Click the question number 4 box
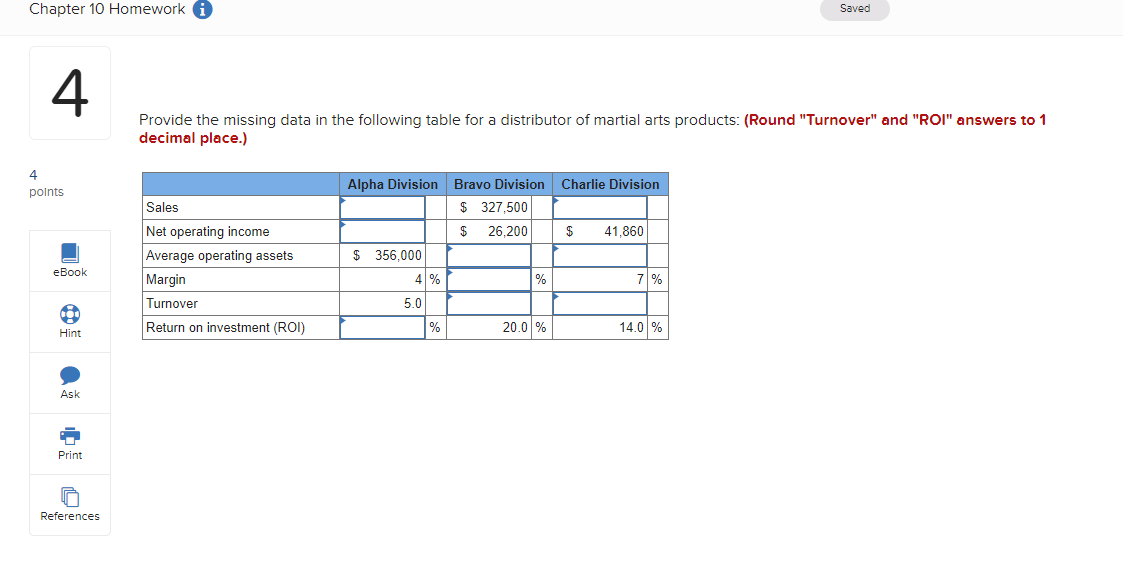 [x=69, y=92]
